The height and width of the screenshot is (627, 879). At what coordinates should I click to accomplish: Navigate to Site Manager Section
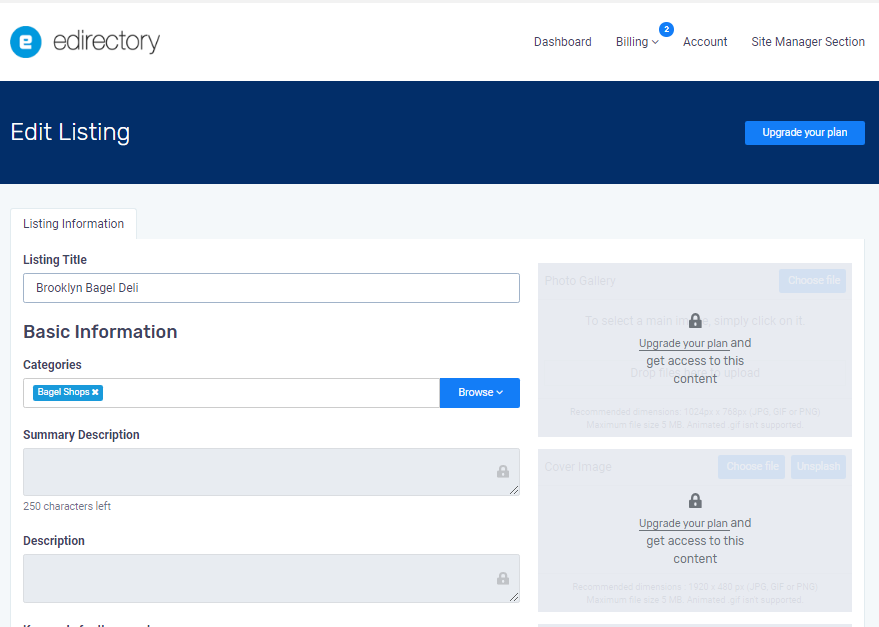(x=808, y=42)
